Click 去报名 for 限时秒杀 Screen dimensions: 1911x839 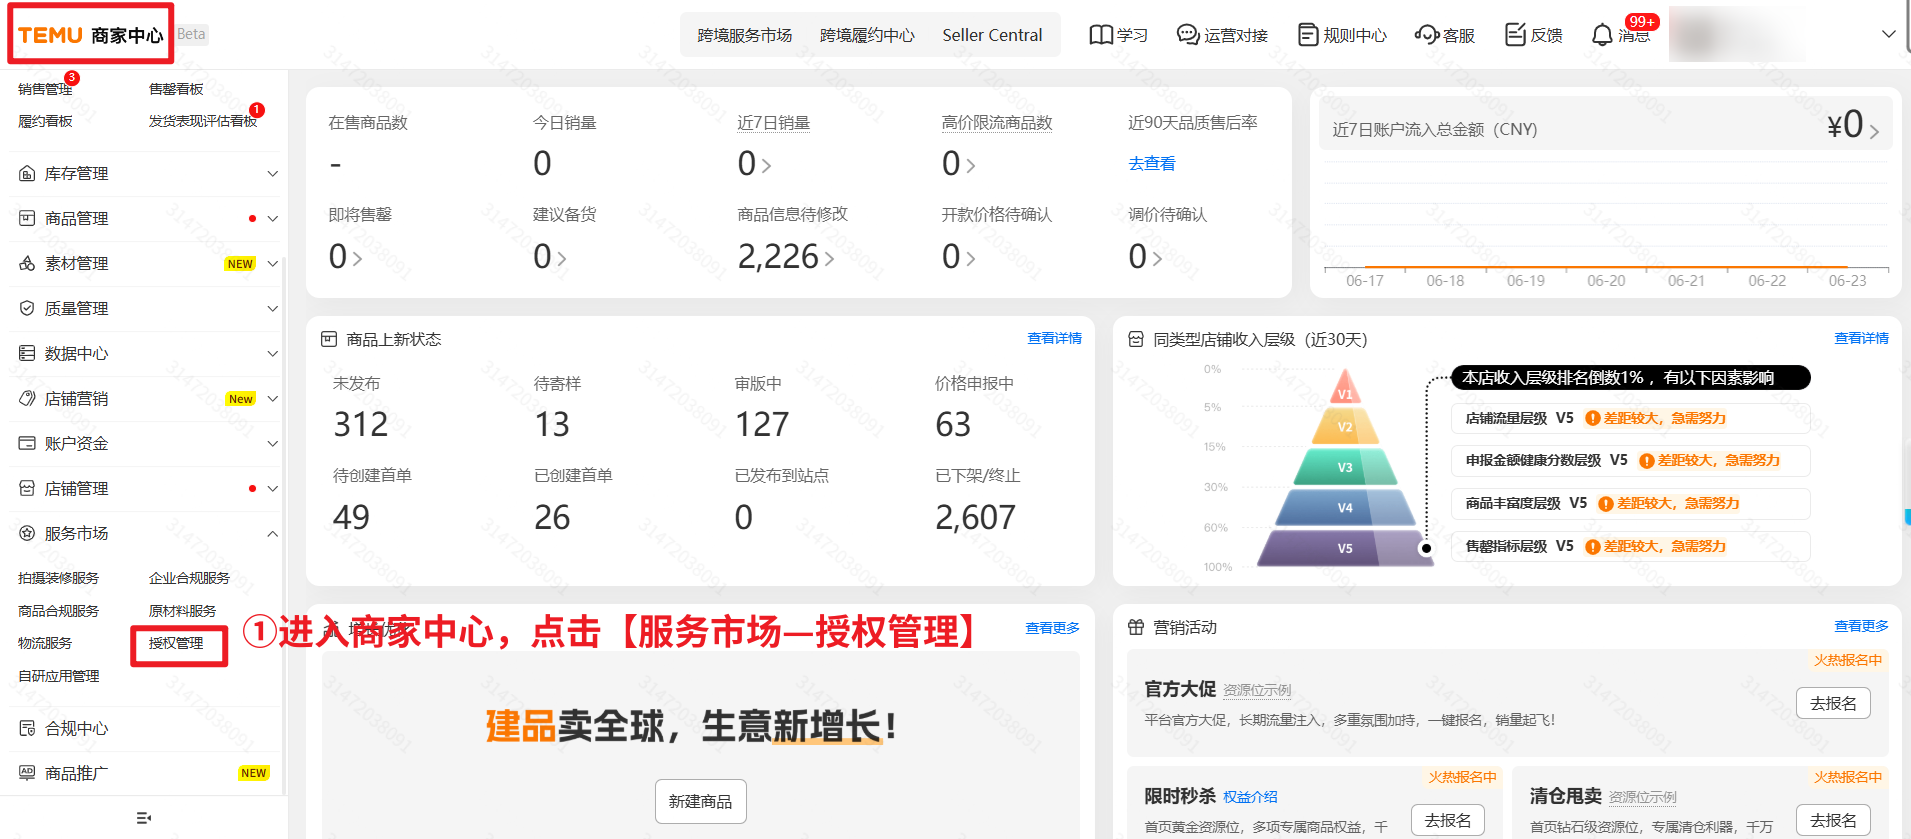(1448, 820)
